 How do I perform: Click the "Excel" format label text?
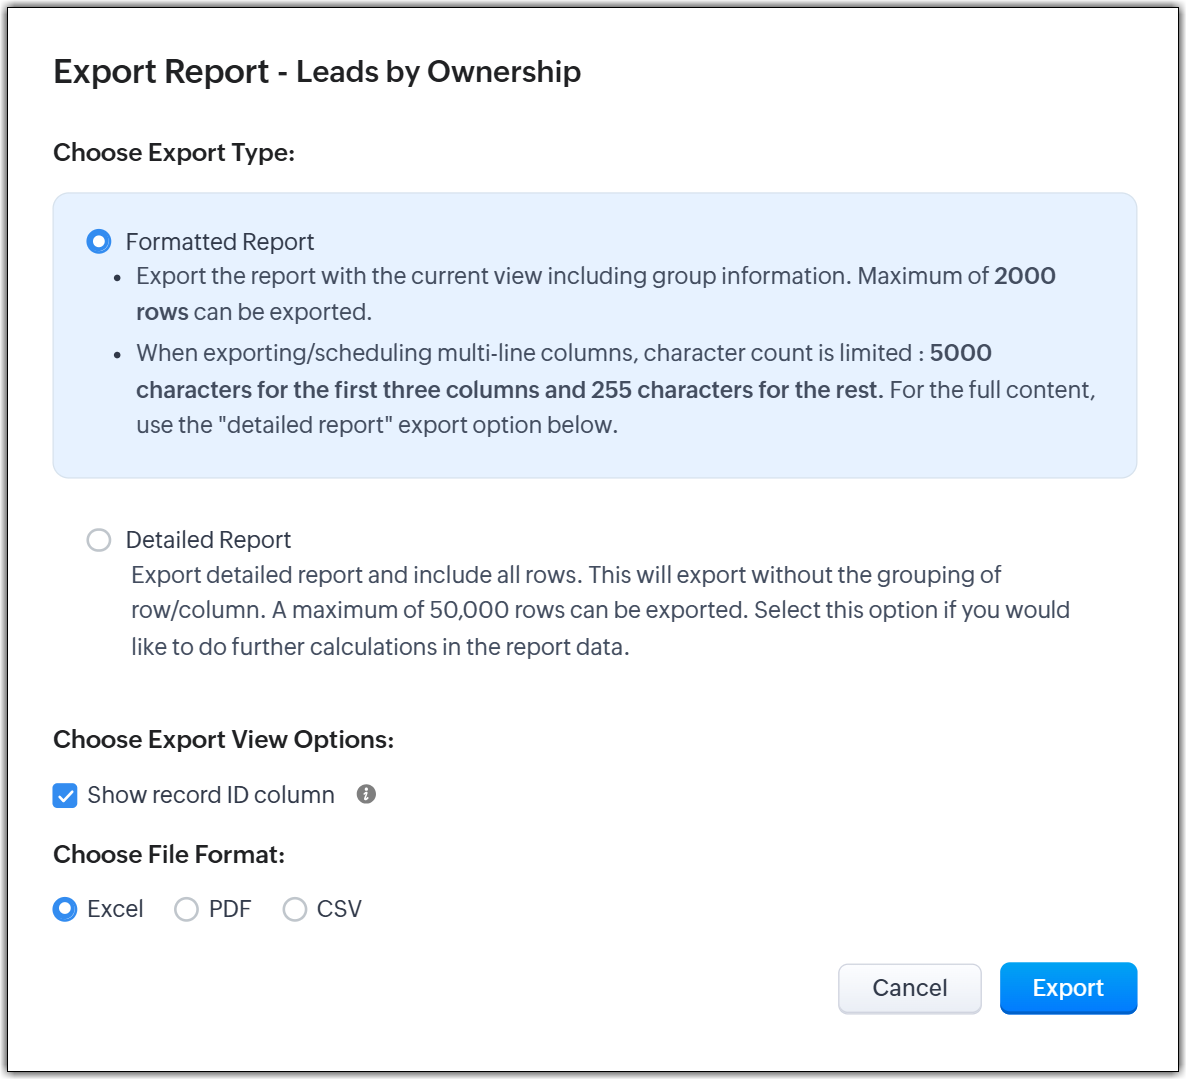pos(115,909)
